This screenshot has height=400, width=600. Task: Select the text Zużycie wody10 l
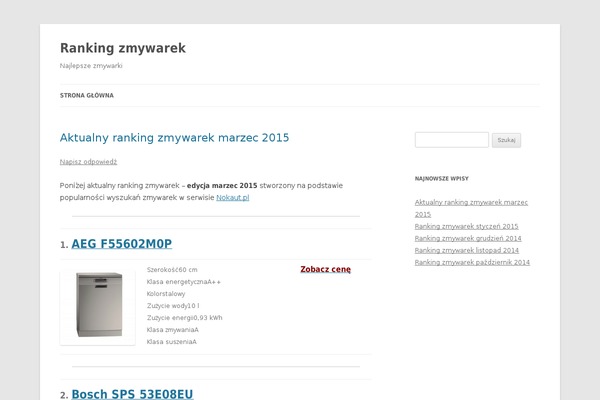173,305
